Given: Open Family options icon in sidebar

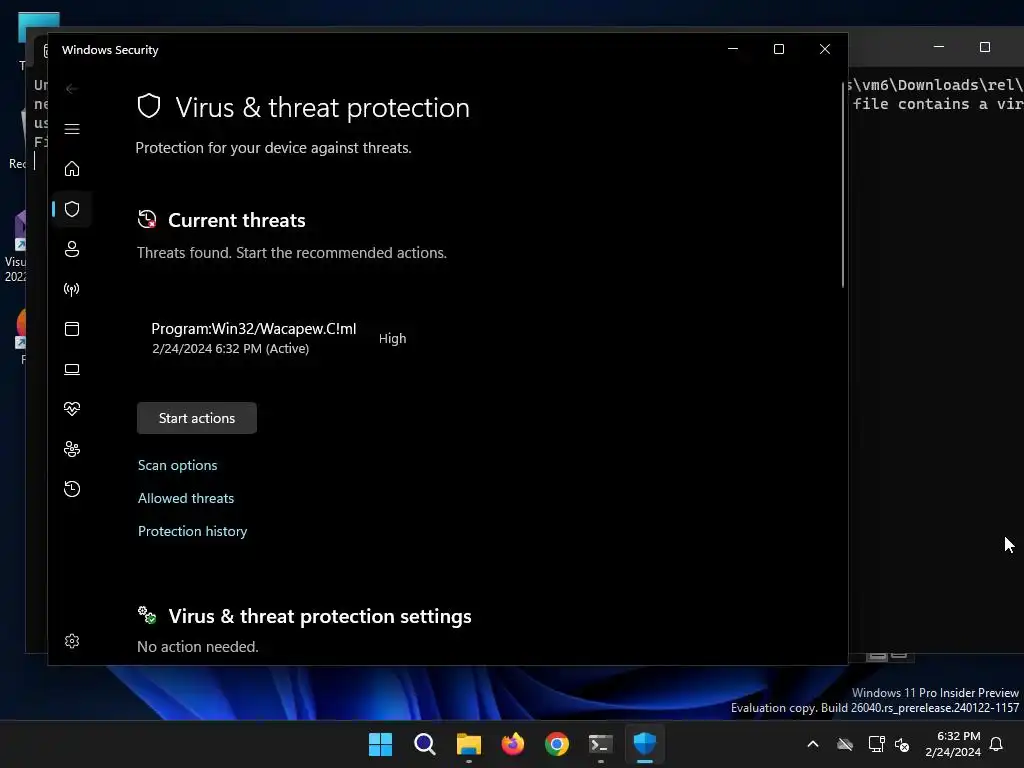Looking at the screenshot, I should coord(72,449).
